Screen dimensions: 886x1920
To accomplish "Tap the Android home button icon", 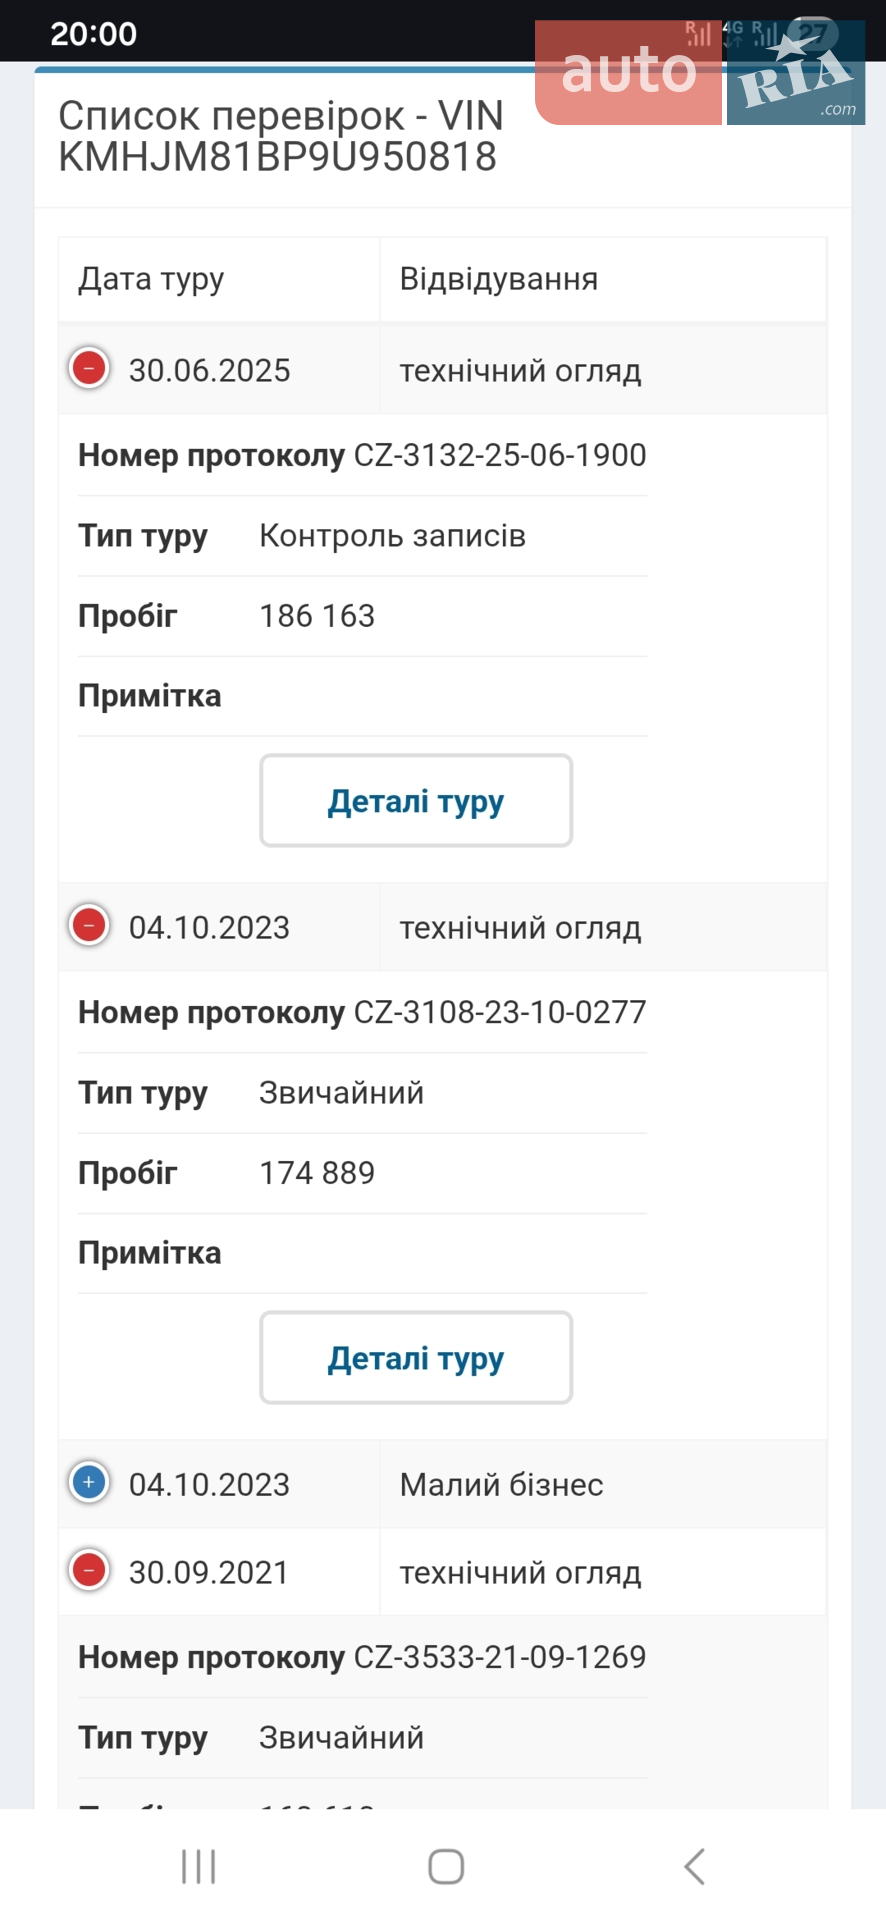I will pos(446,1866).
